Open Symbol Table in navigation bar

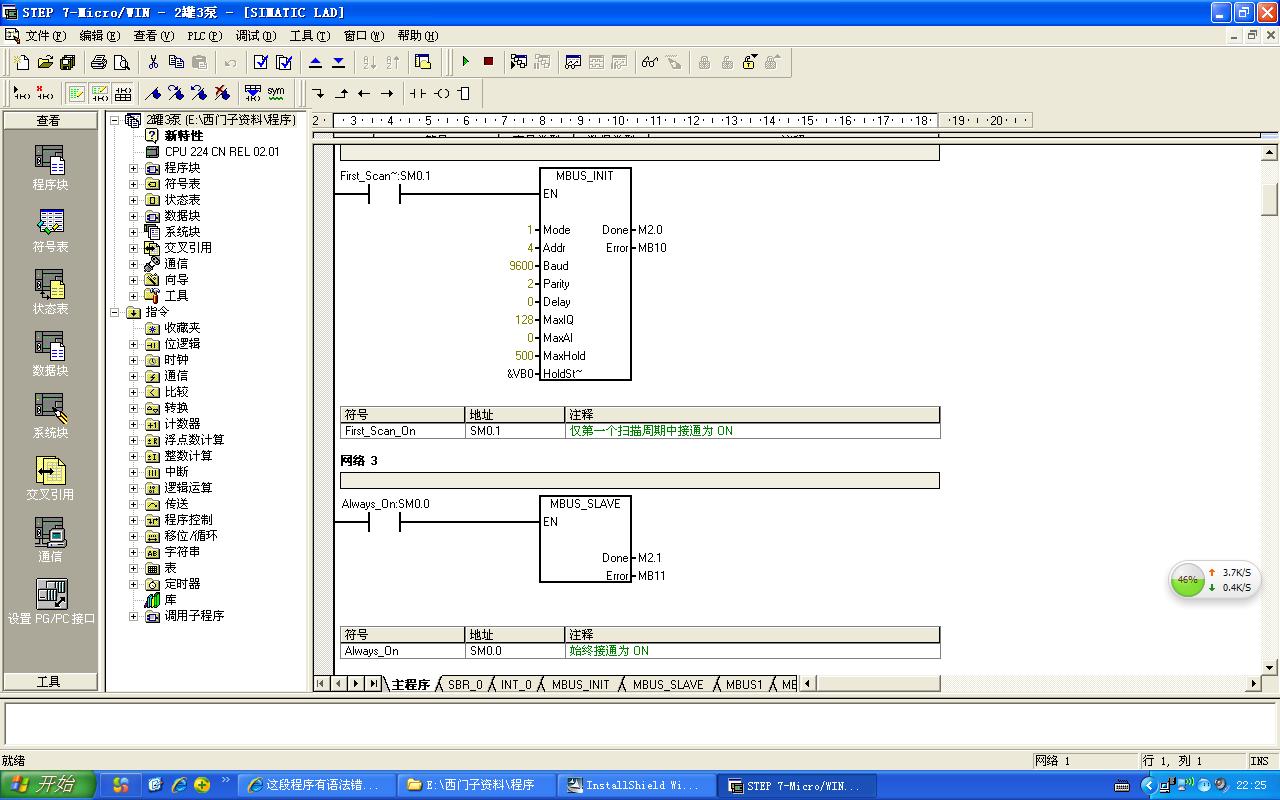coord(50,230)
